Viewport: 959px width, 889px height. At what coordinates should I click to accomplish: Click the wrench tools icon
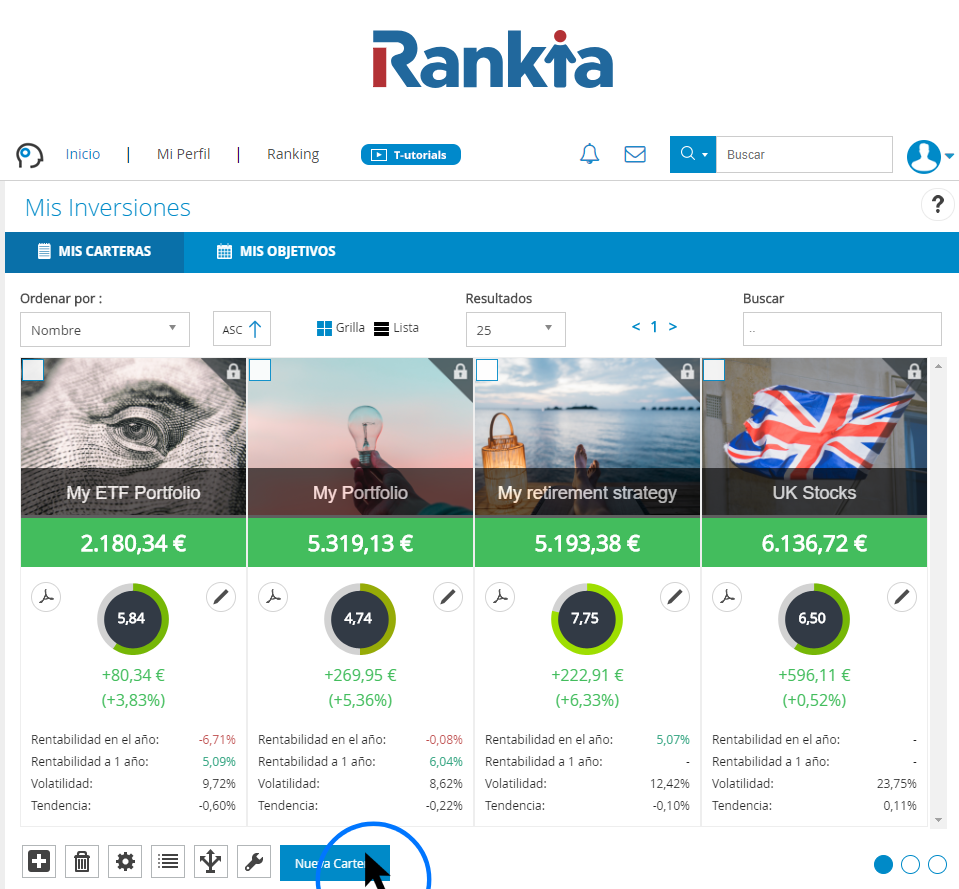pyautogui.click(x=254, y=861)
